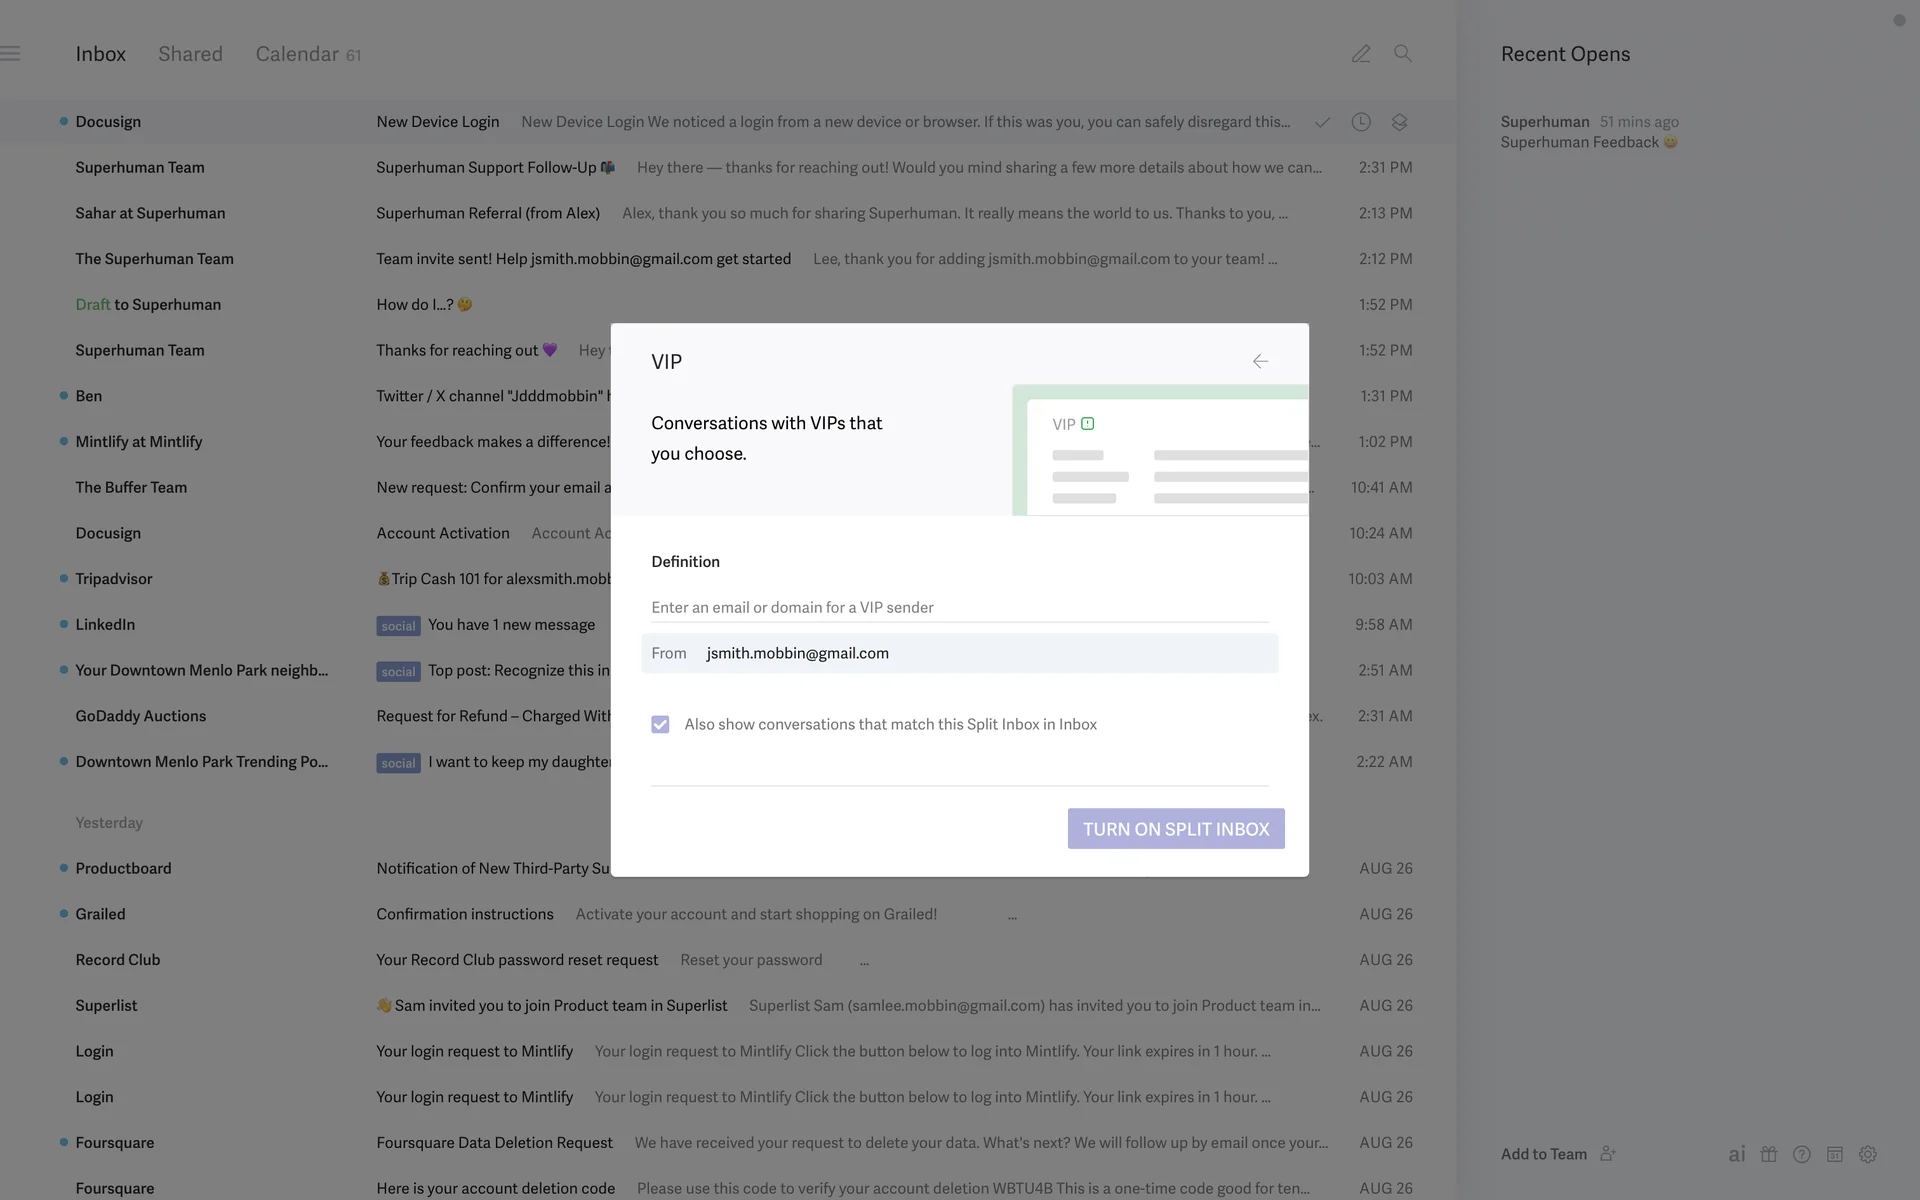This screenshot has width=1920, height=1200.
Task: Mark Docusign email done with checkmark
Action: tap(1322, 122)
